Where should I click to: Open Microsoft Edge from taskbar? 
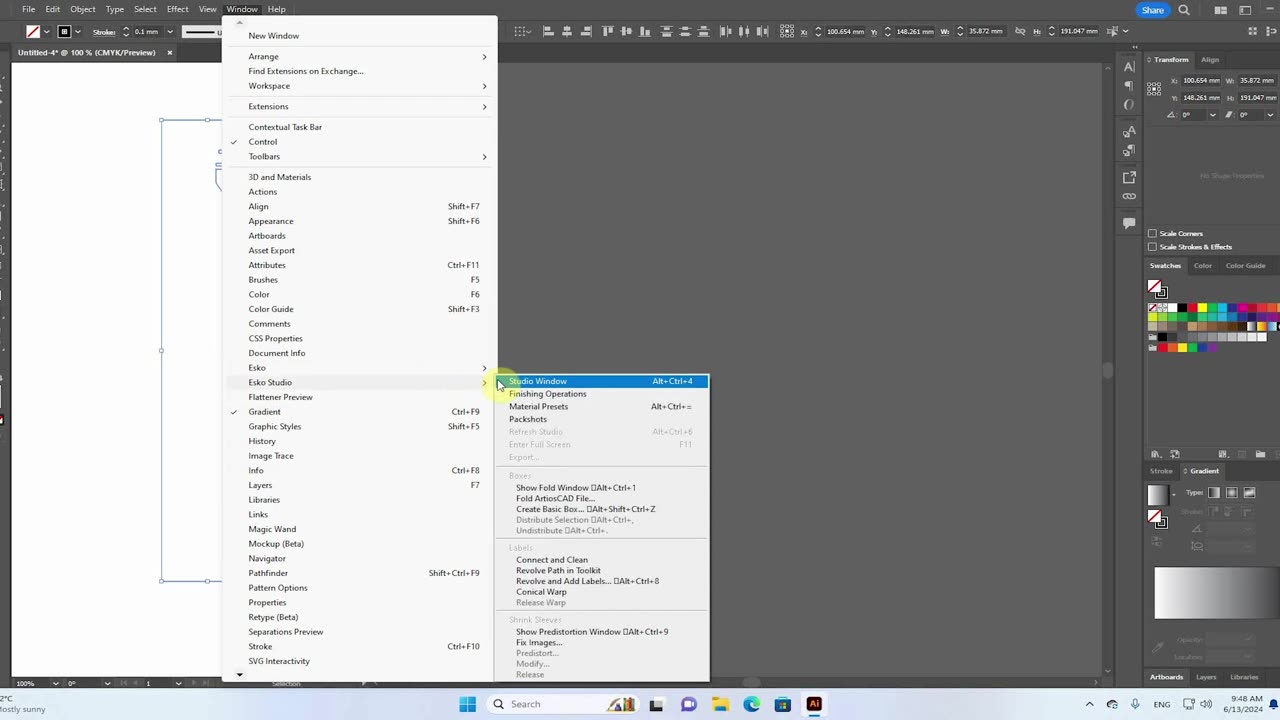[x=751, y=704]
